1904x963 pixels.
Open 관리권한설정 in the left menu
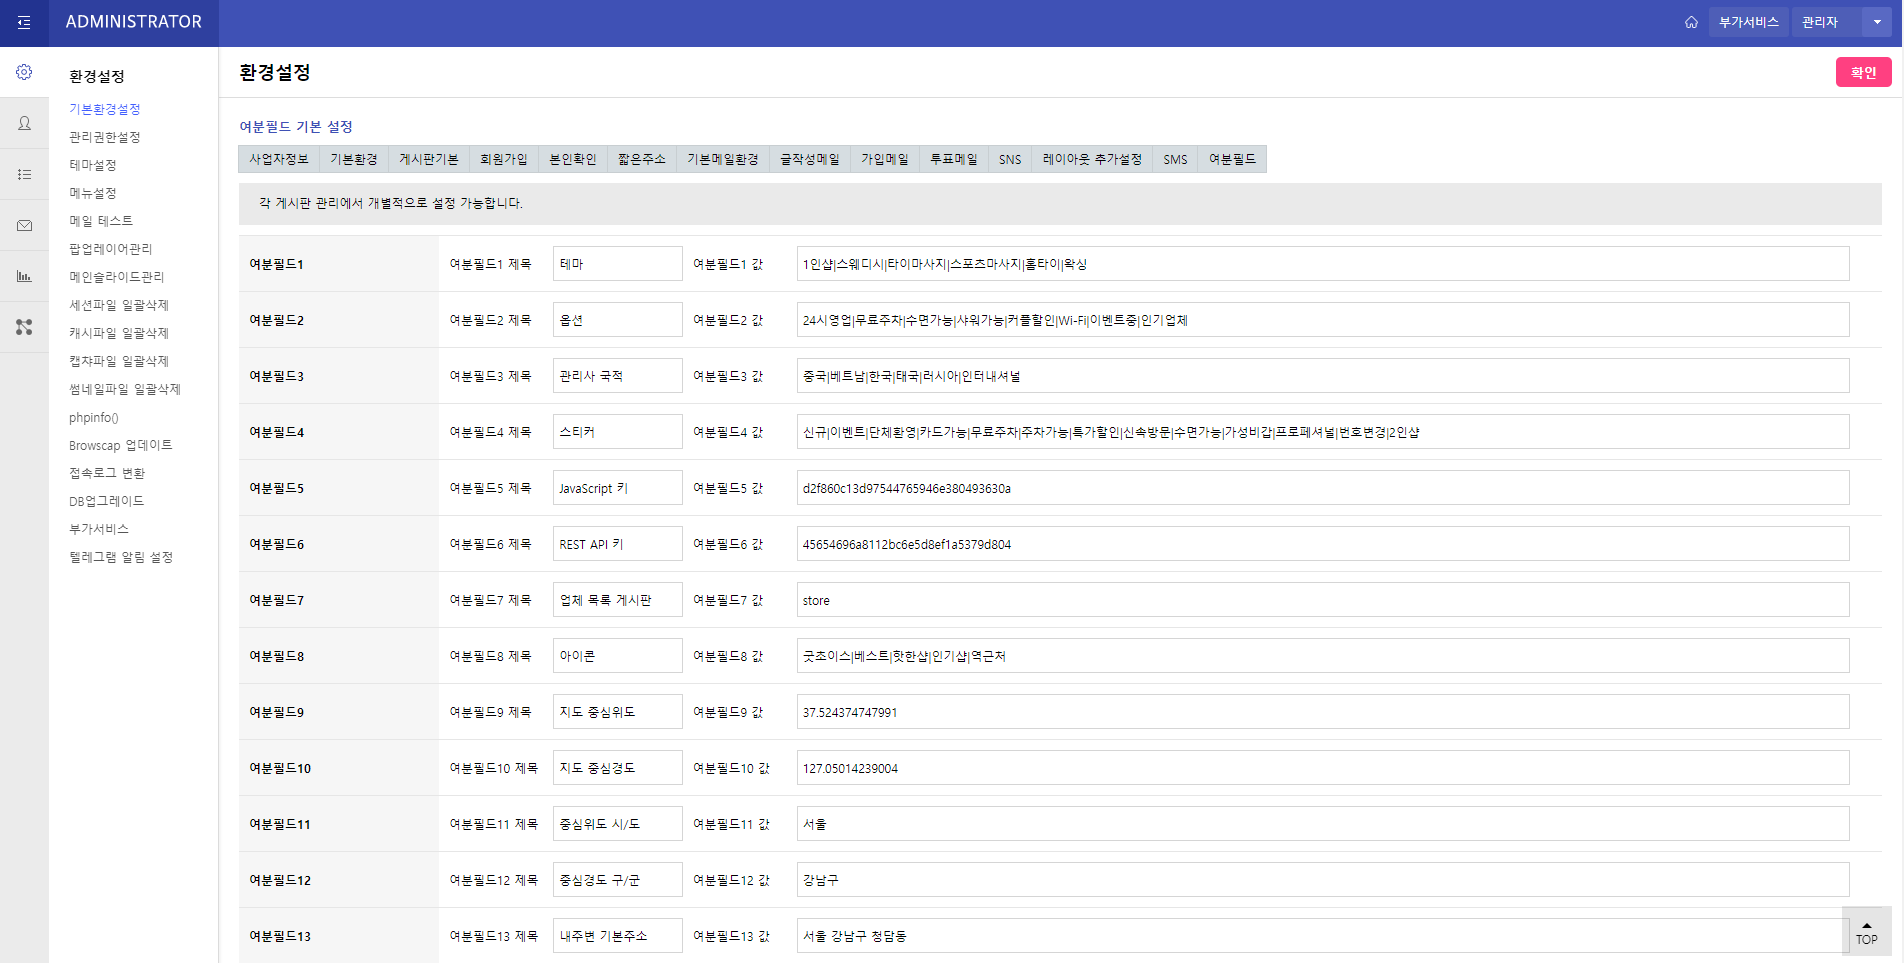tap(105, 137)
